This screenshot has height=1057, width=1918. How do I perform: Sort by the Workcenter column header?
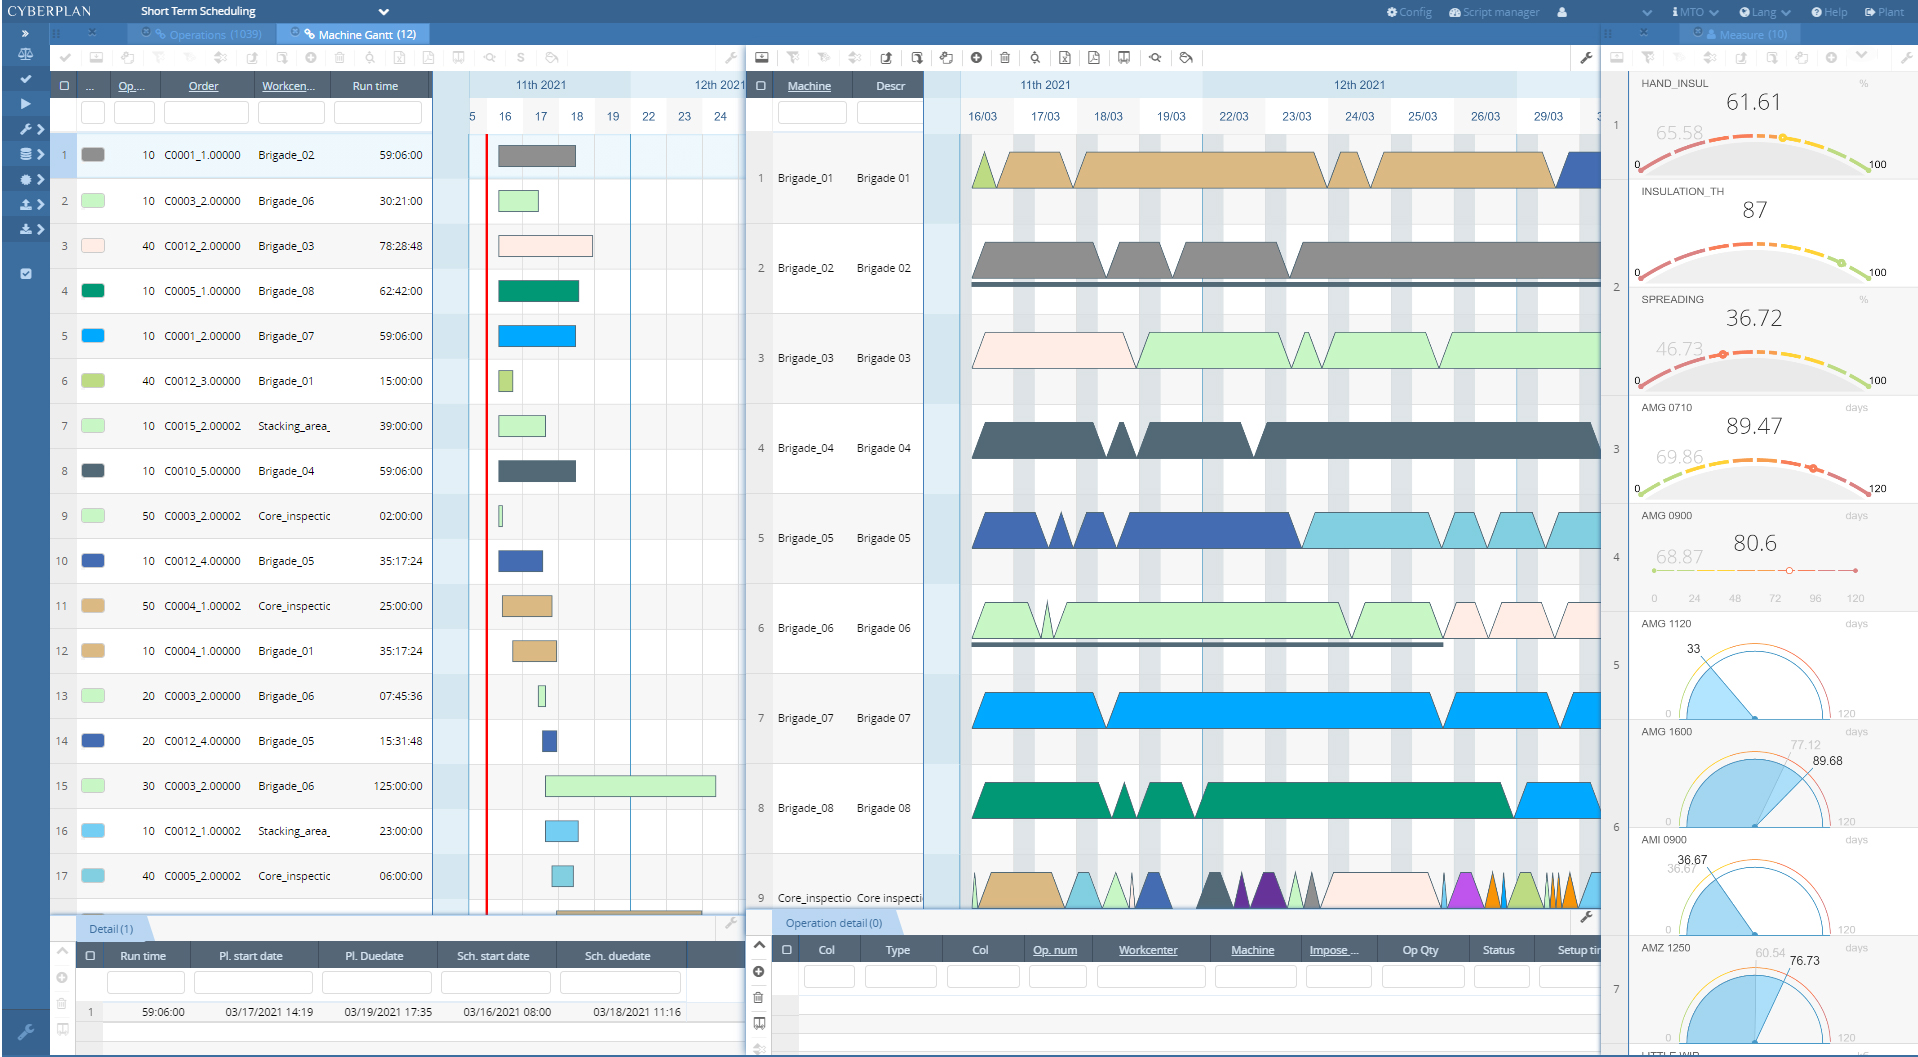tap(288, 86)
